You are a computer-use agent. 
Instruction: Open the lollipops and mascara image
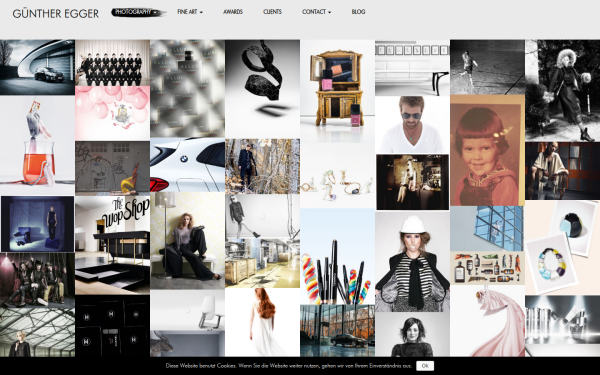tap(338, 256)
